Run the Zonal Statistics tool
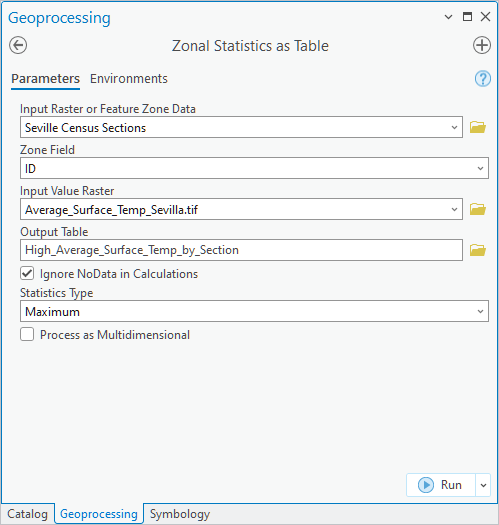 (440, 485)
